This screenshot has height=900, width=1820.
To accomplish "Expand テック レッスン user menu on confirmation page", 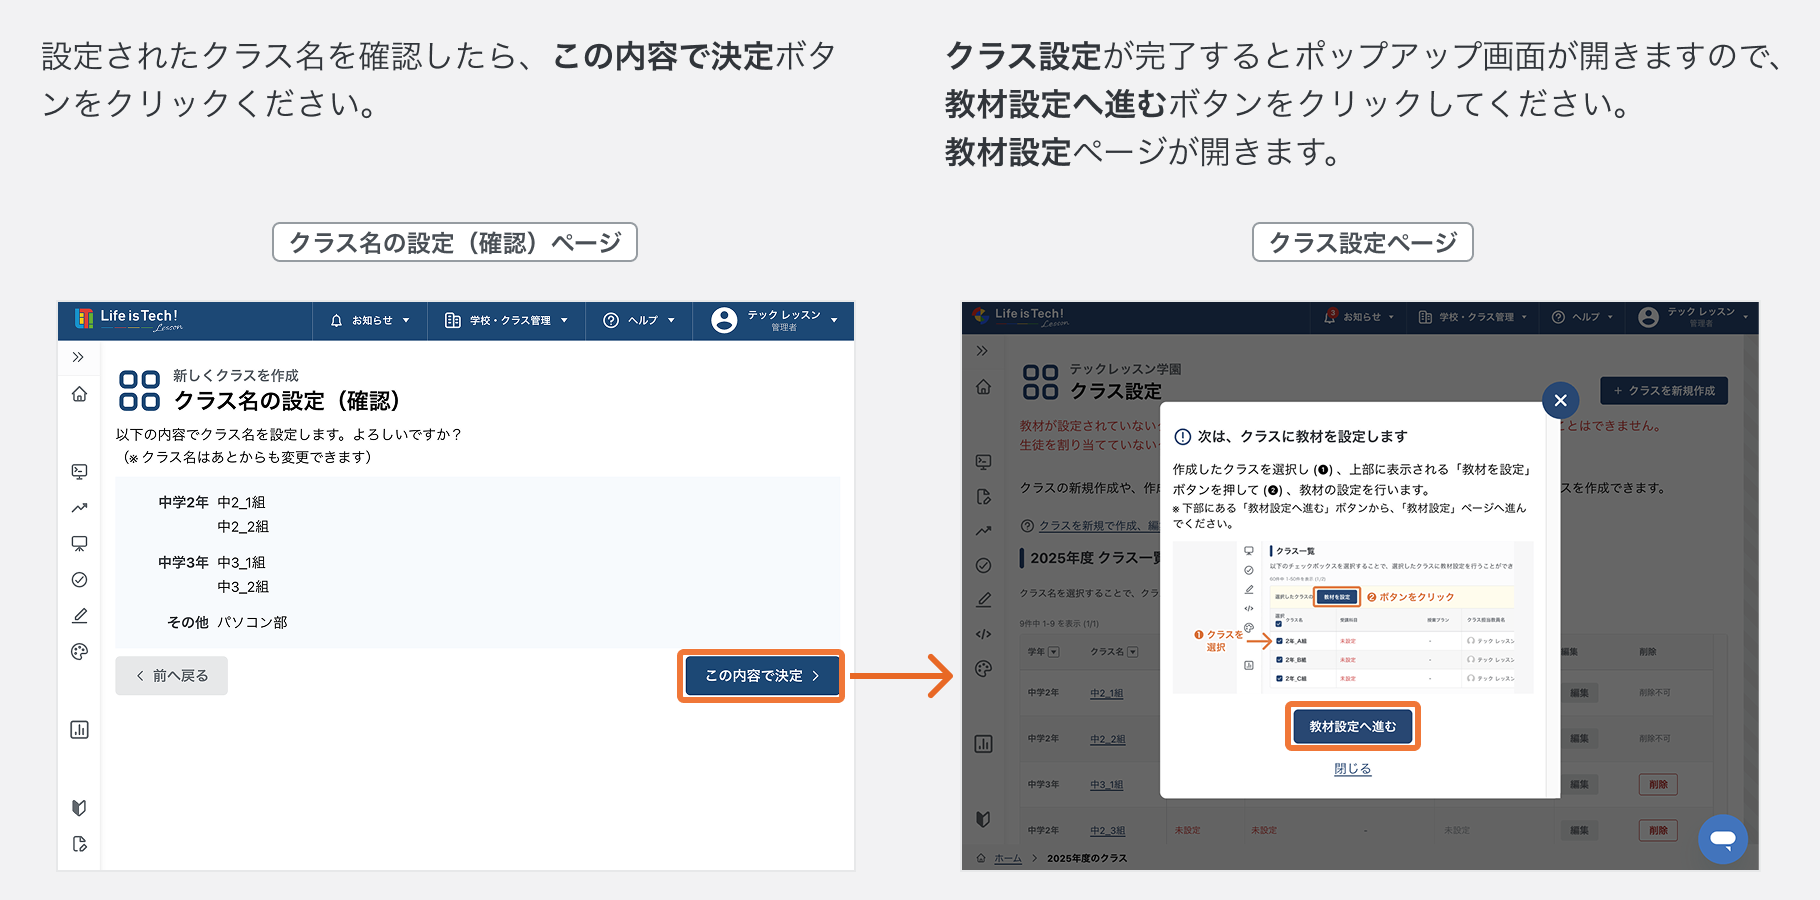I will point(775,320).
